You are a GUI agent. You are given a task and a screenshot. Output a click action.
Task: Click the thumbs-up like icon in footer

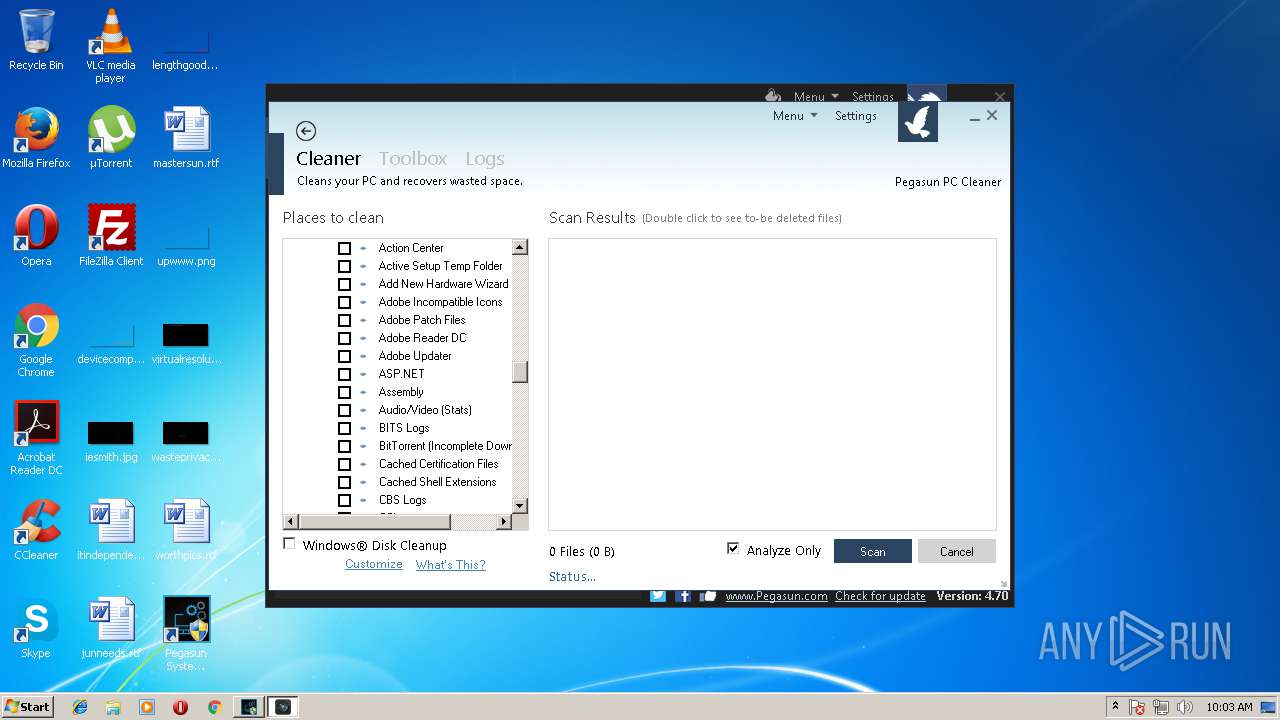click(709, 596)
